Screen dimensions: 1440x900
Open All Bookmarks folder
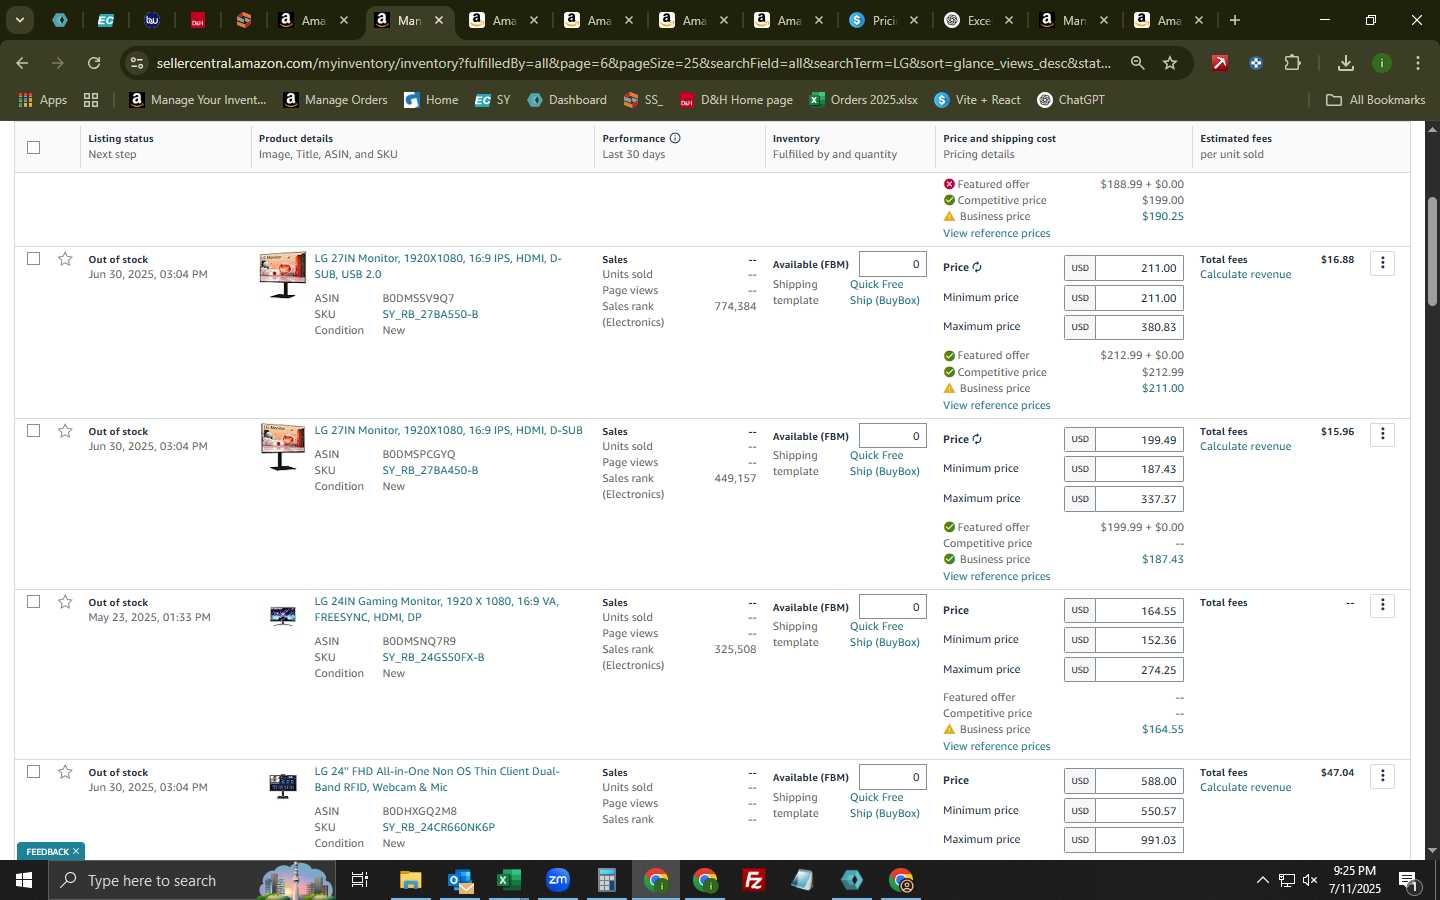pyautogui.click(x=1375, y=100)
